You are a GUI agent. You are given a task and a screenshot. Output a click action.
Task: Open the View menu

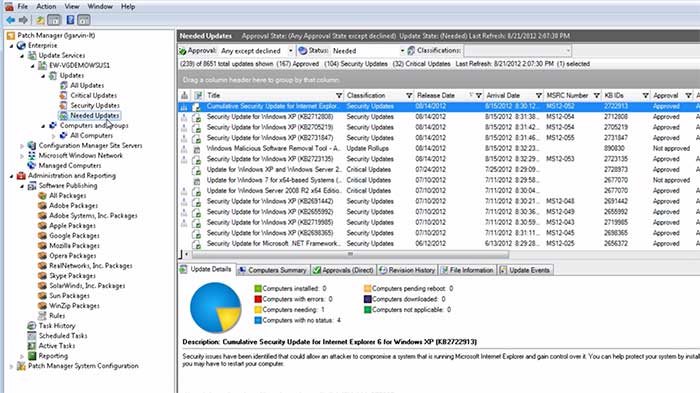click(71, 7)
